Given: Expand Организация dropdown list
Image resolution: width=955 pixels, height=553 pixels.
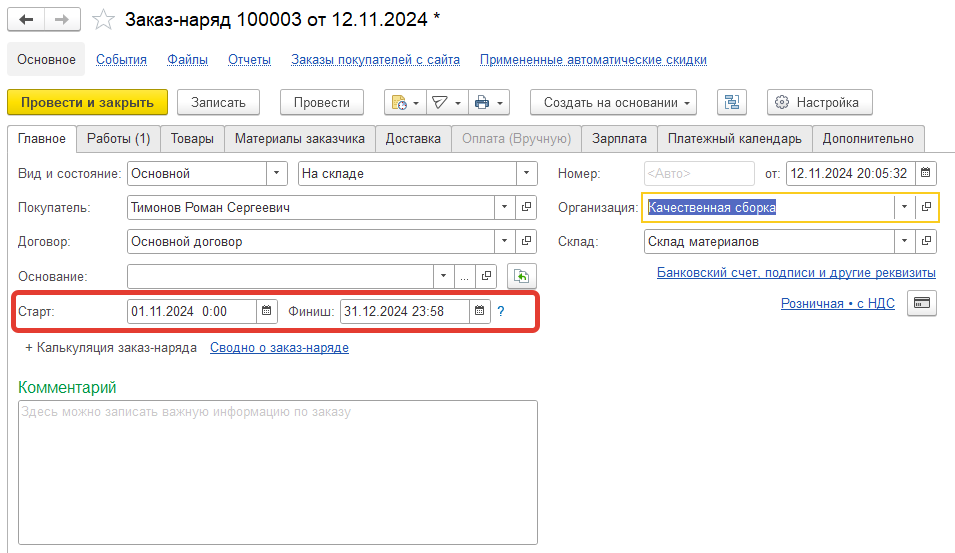Looking at the screenshot, I should click(x=904, y=207).
